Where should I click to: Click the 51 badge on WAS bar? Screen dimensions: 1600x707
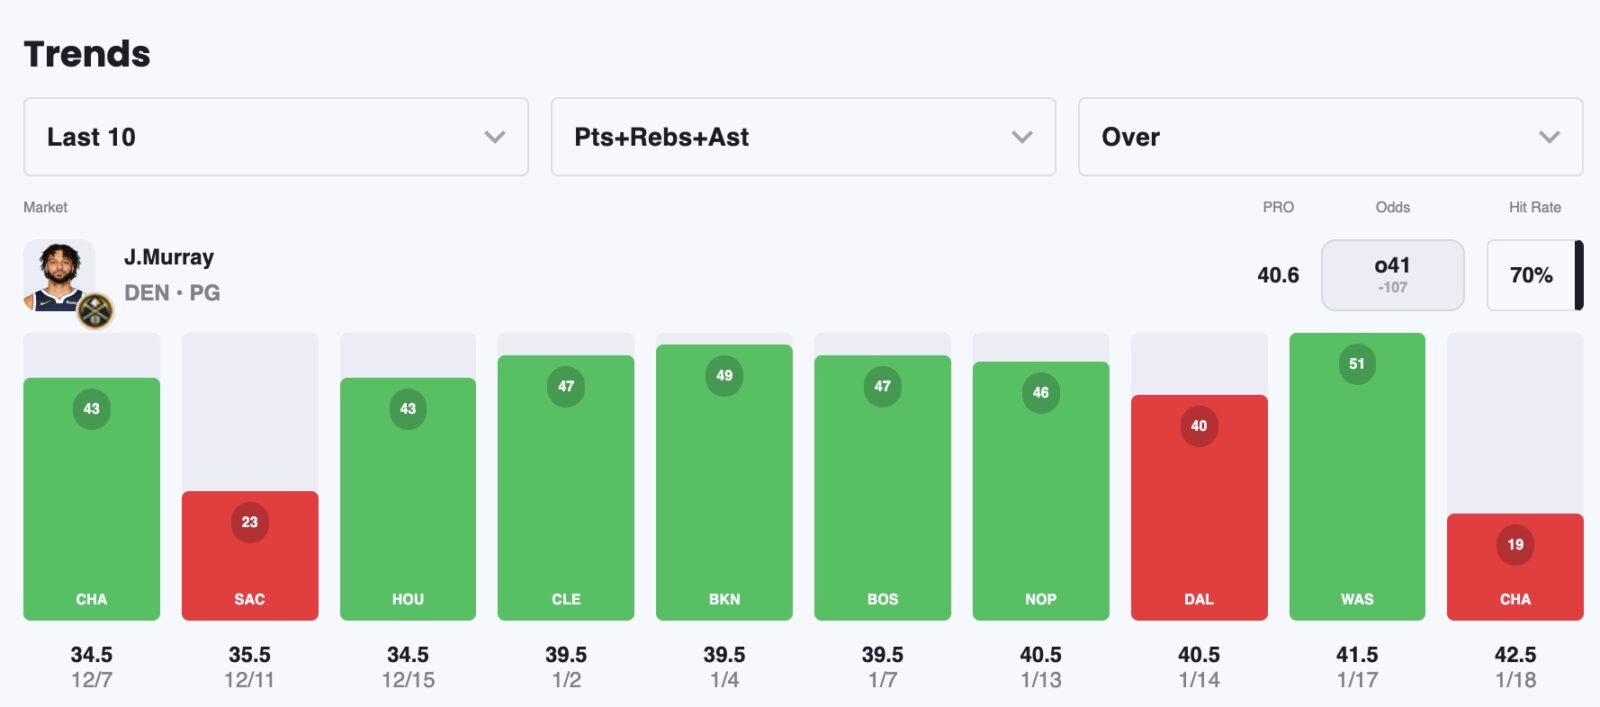(x=1357, y=364)
